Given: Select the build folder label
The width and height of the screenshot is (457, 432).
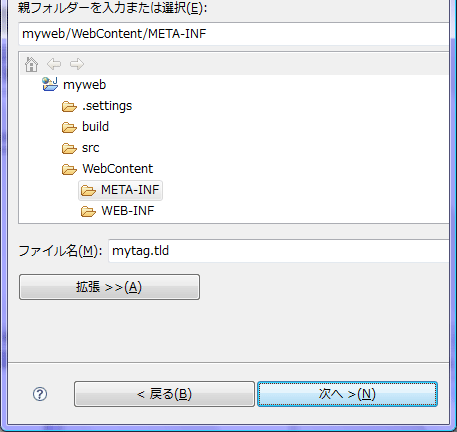Looking at the screenshot, I should tap(95, 127).
